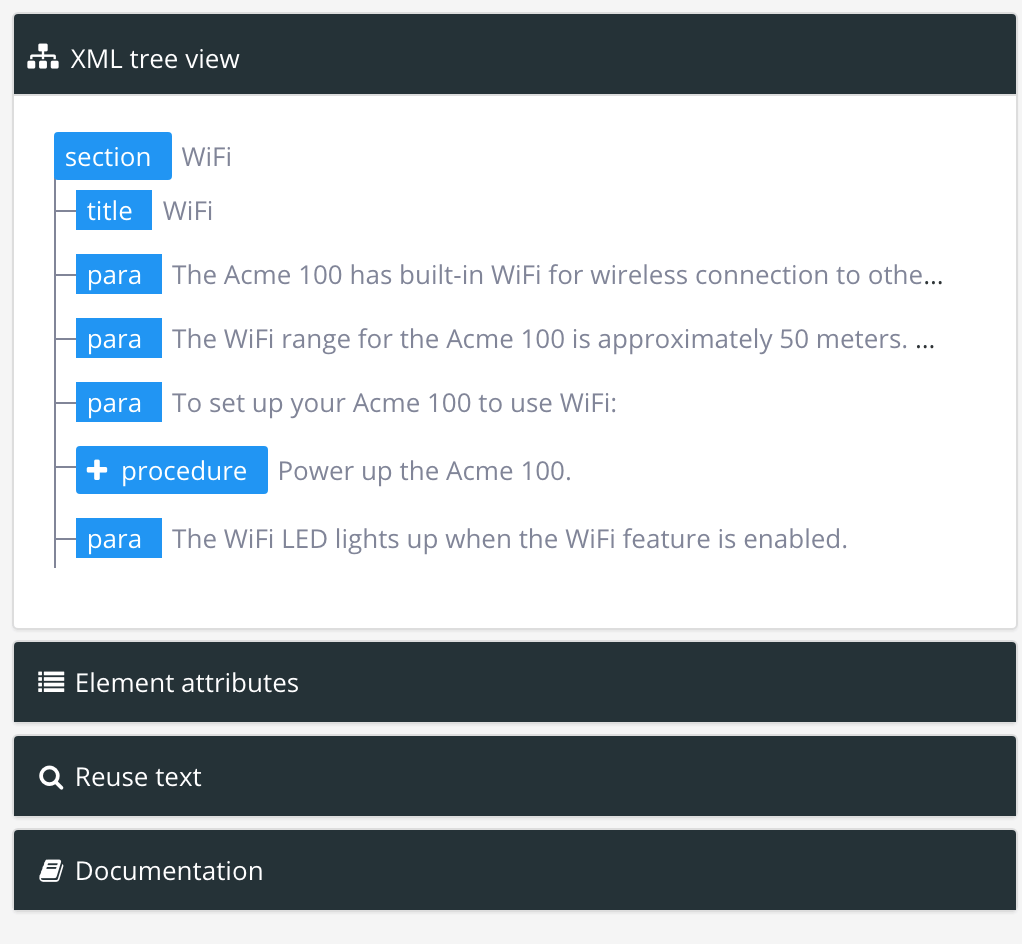Select the para starting 'To set up your Acme 100'
This screenshot has height=944, width=1022.
(119, 402)
